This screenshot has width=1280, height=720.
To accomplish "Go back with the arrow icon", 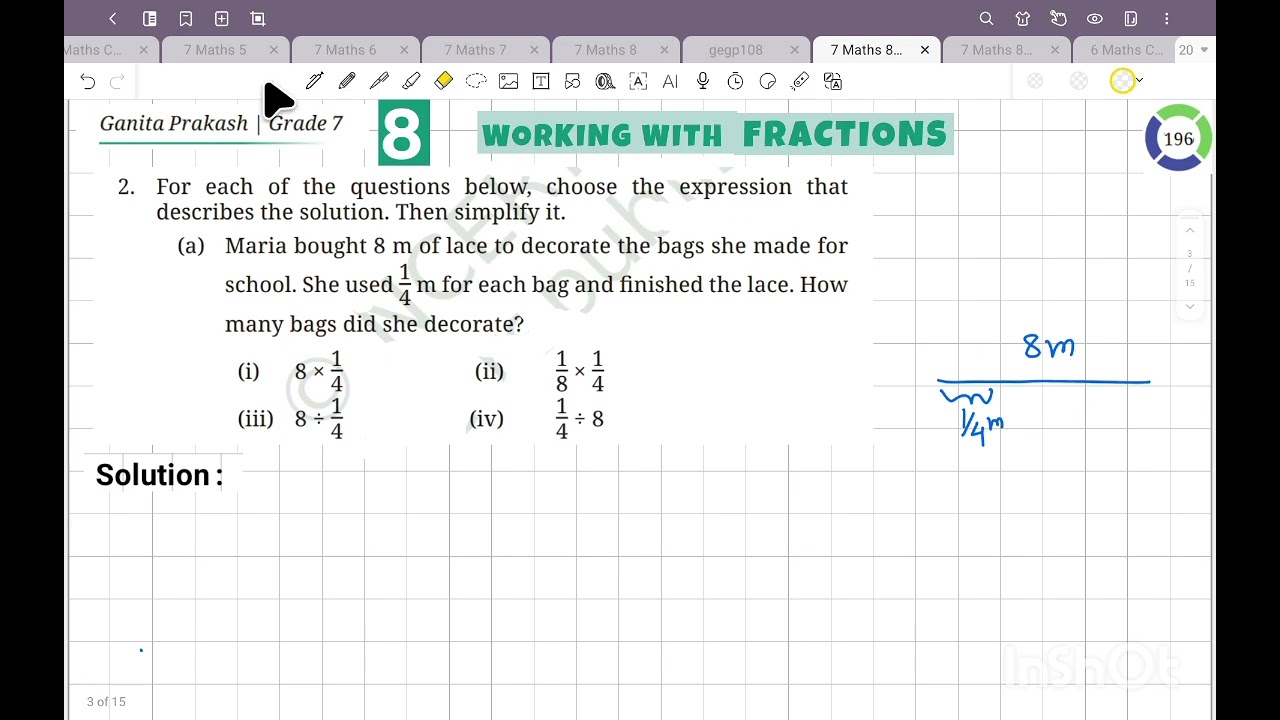I will (x=113, y=18).
